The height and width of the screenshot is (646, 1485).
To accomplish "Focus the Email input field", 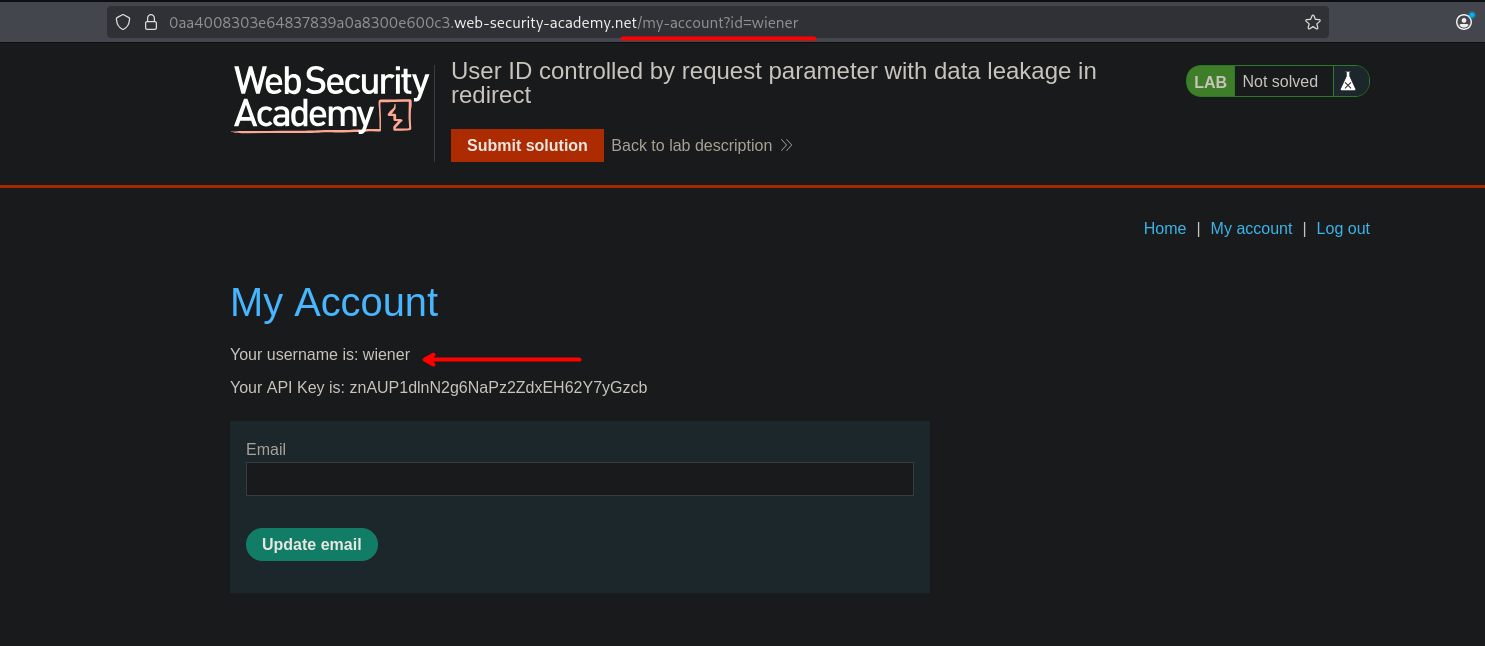I will coord(579,479).
